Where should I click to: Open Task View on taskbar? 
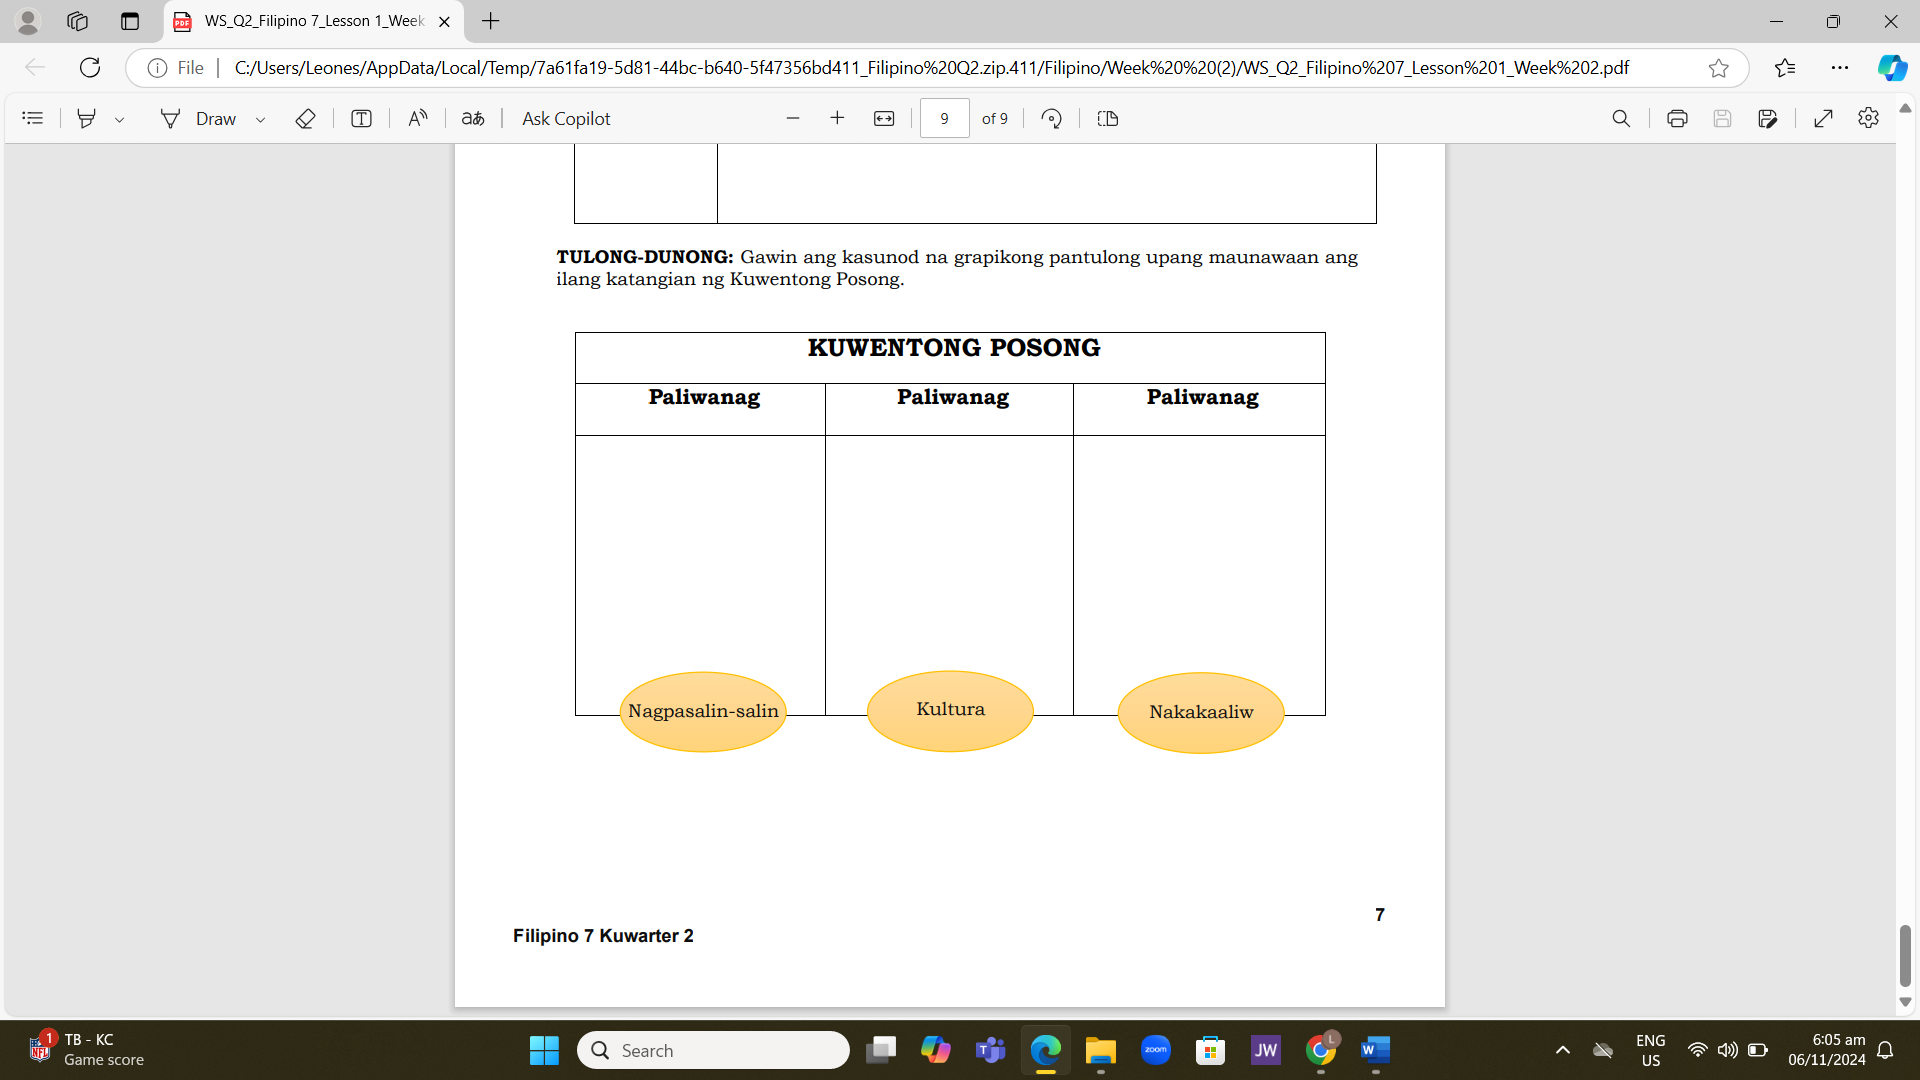pyautogui.click(x=881, y=1050)
